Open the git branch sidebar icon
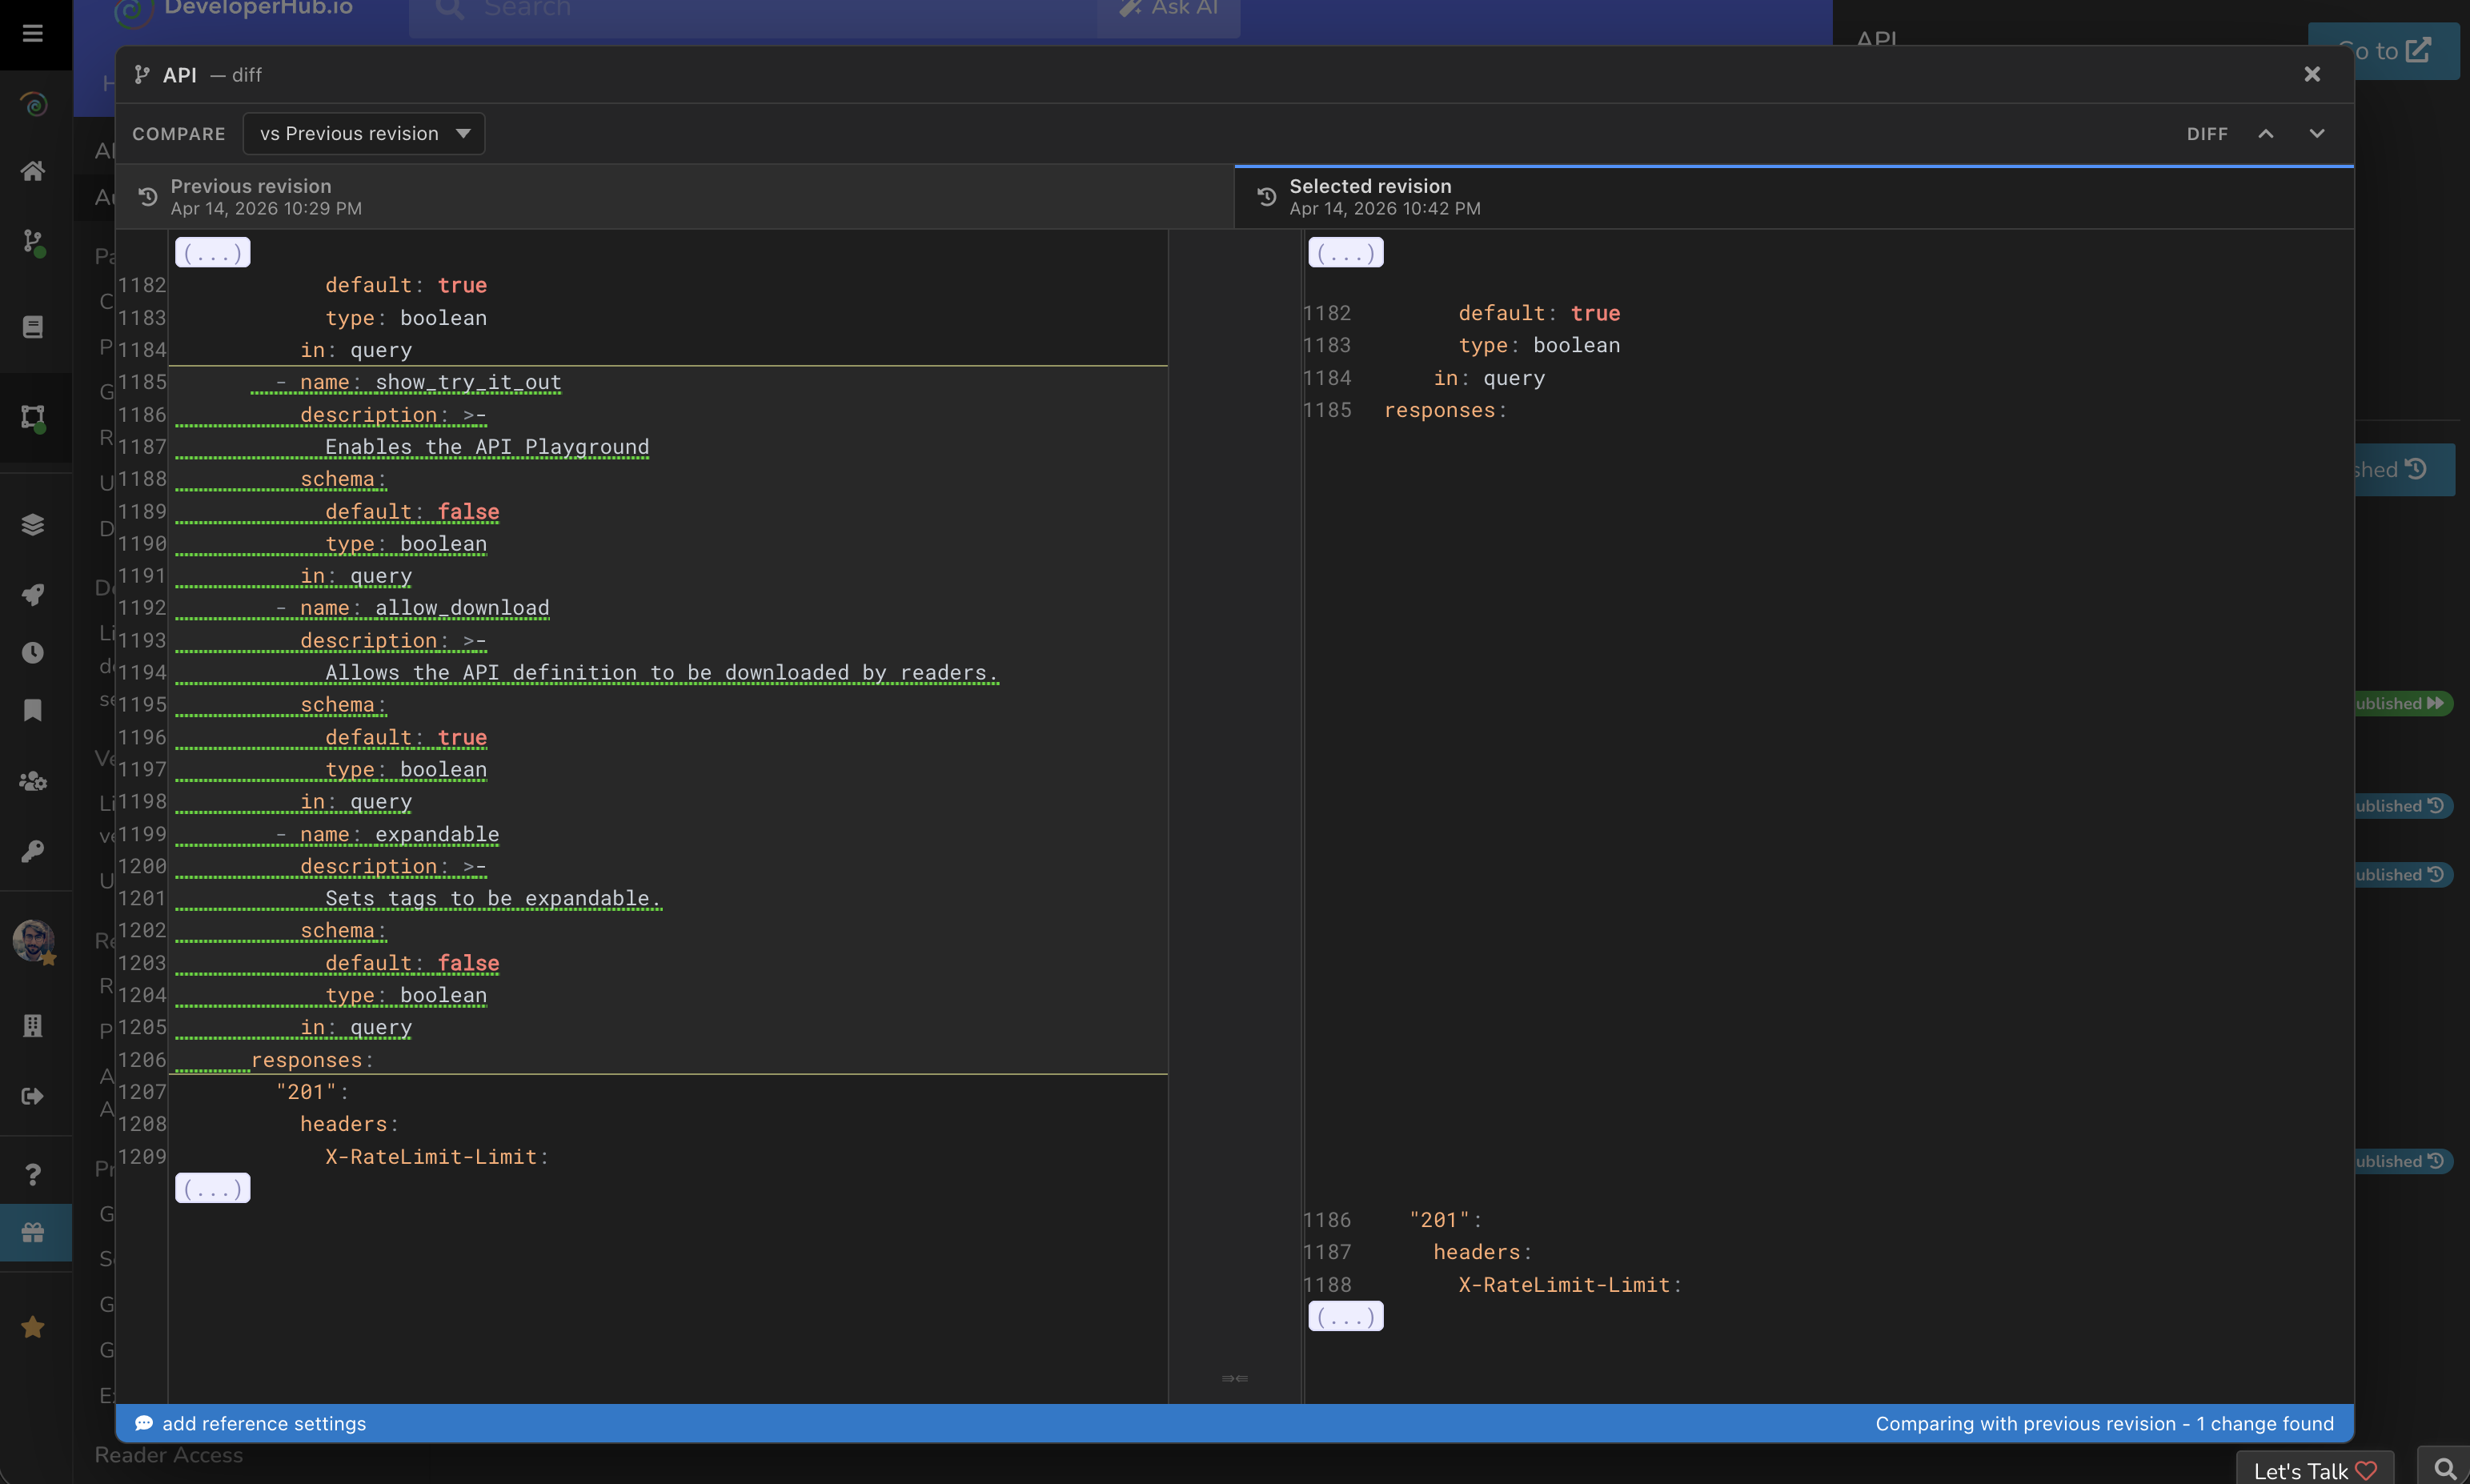The image size is (2470, 1484). click(x=33, y=241)
